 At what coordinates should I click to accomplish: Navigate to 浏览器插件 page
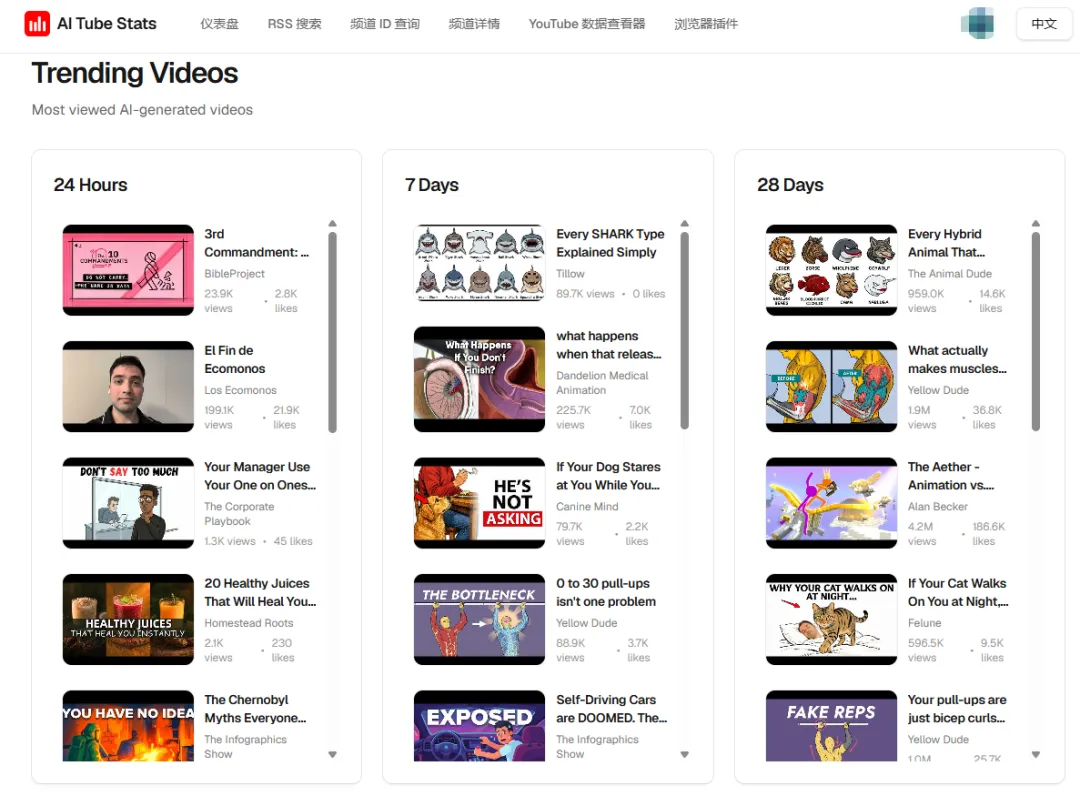[x=706, y=24]
